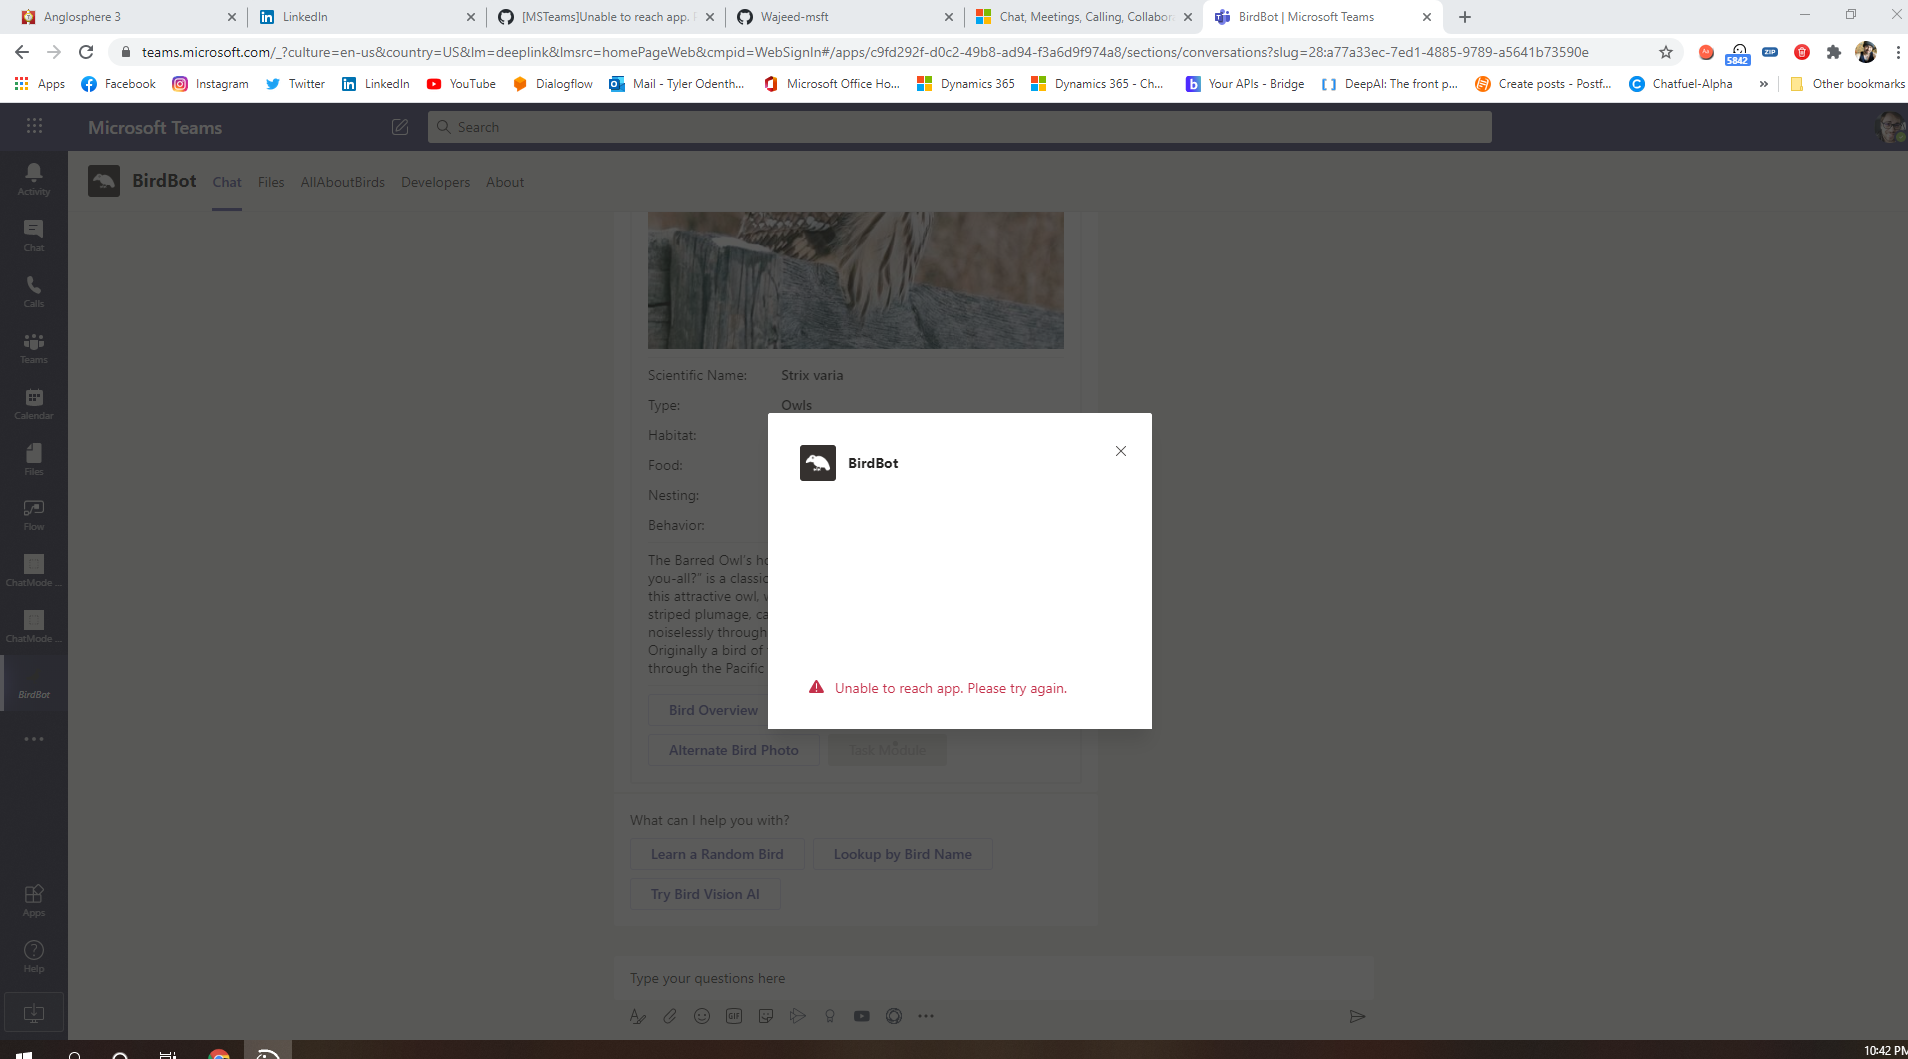Click the barred owl photo
This screenshot has height=1059, width=1908.
point(855,280)
